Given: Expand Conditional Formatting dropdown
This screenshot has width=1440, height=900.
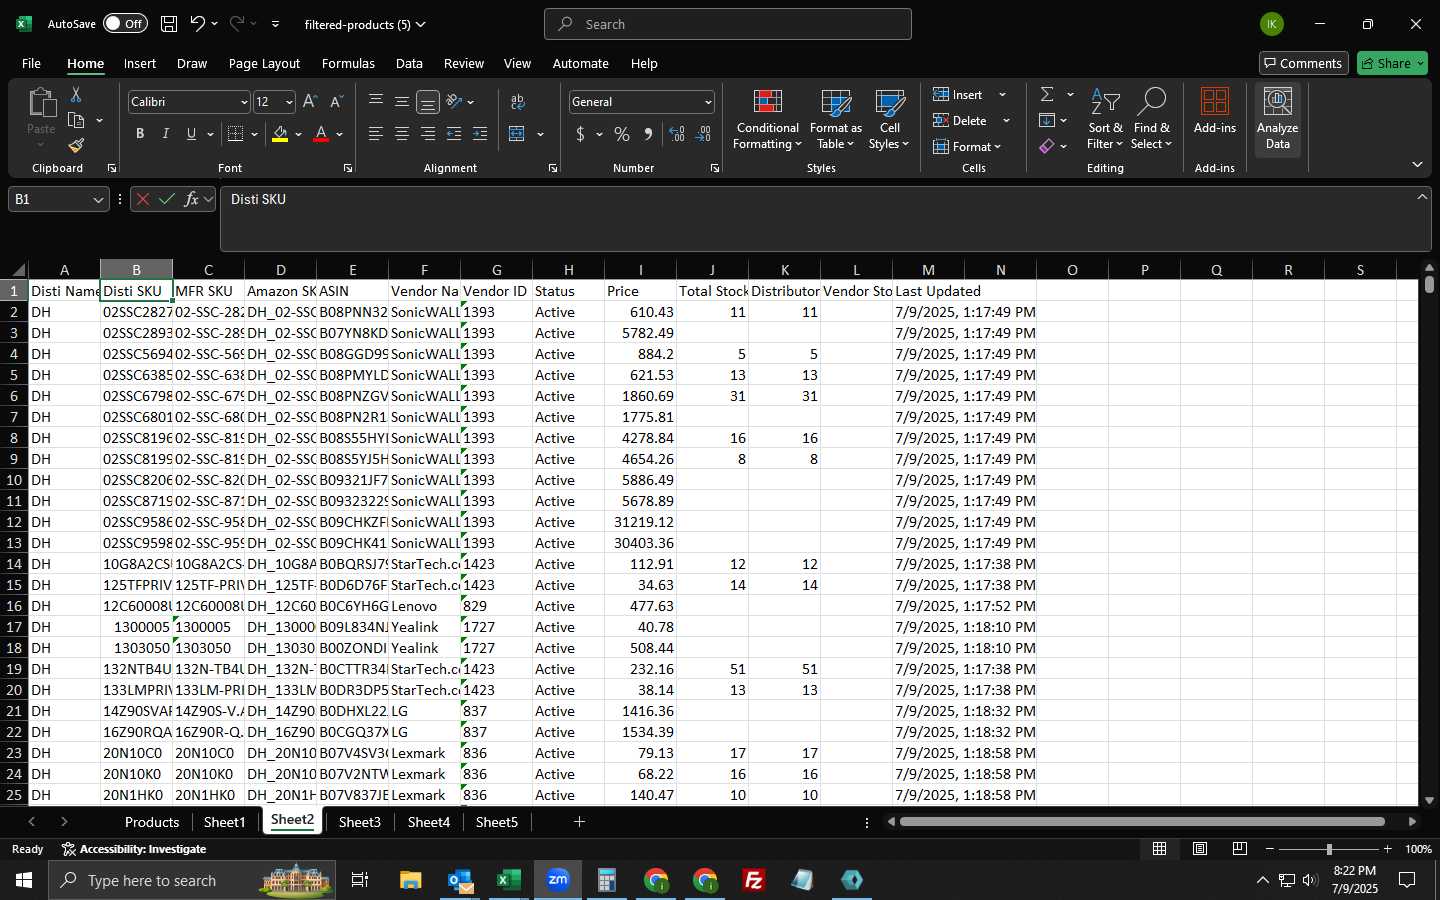Looking at the screenshot, I should [x=767, y=119].
